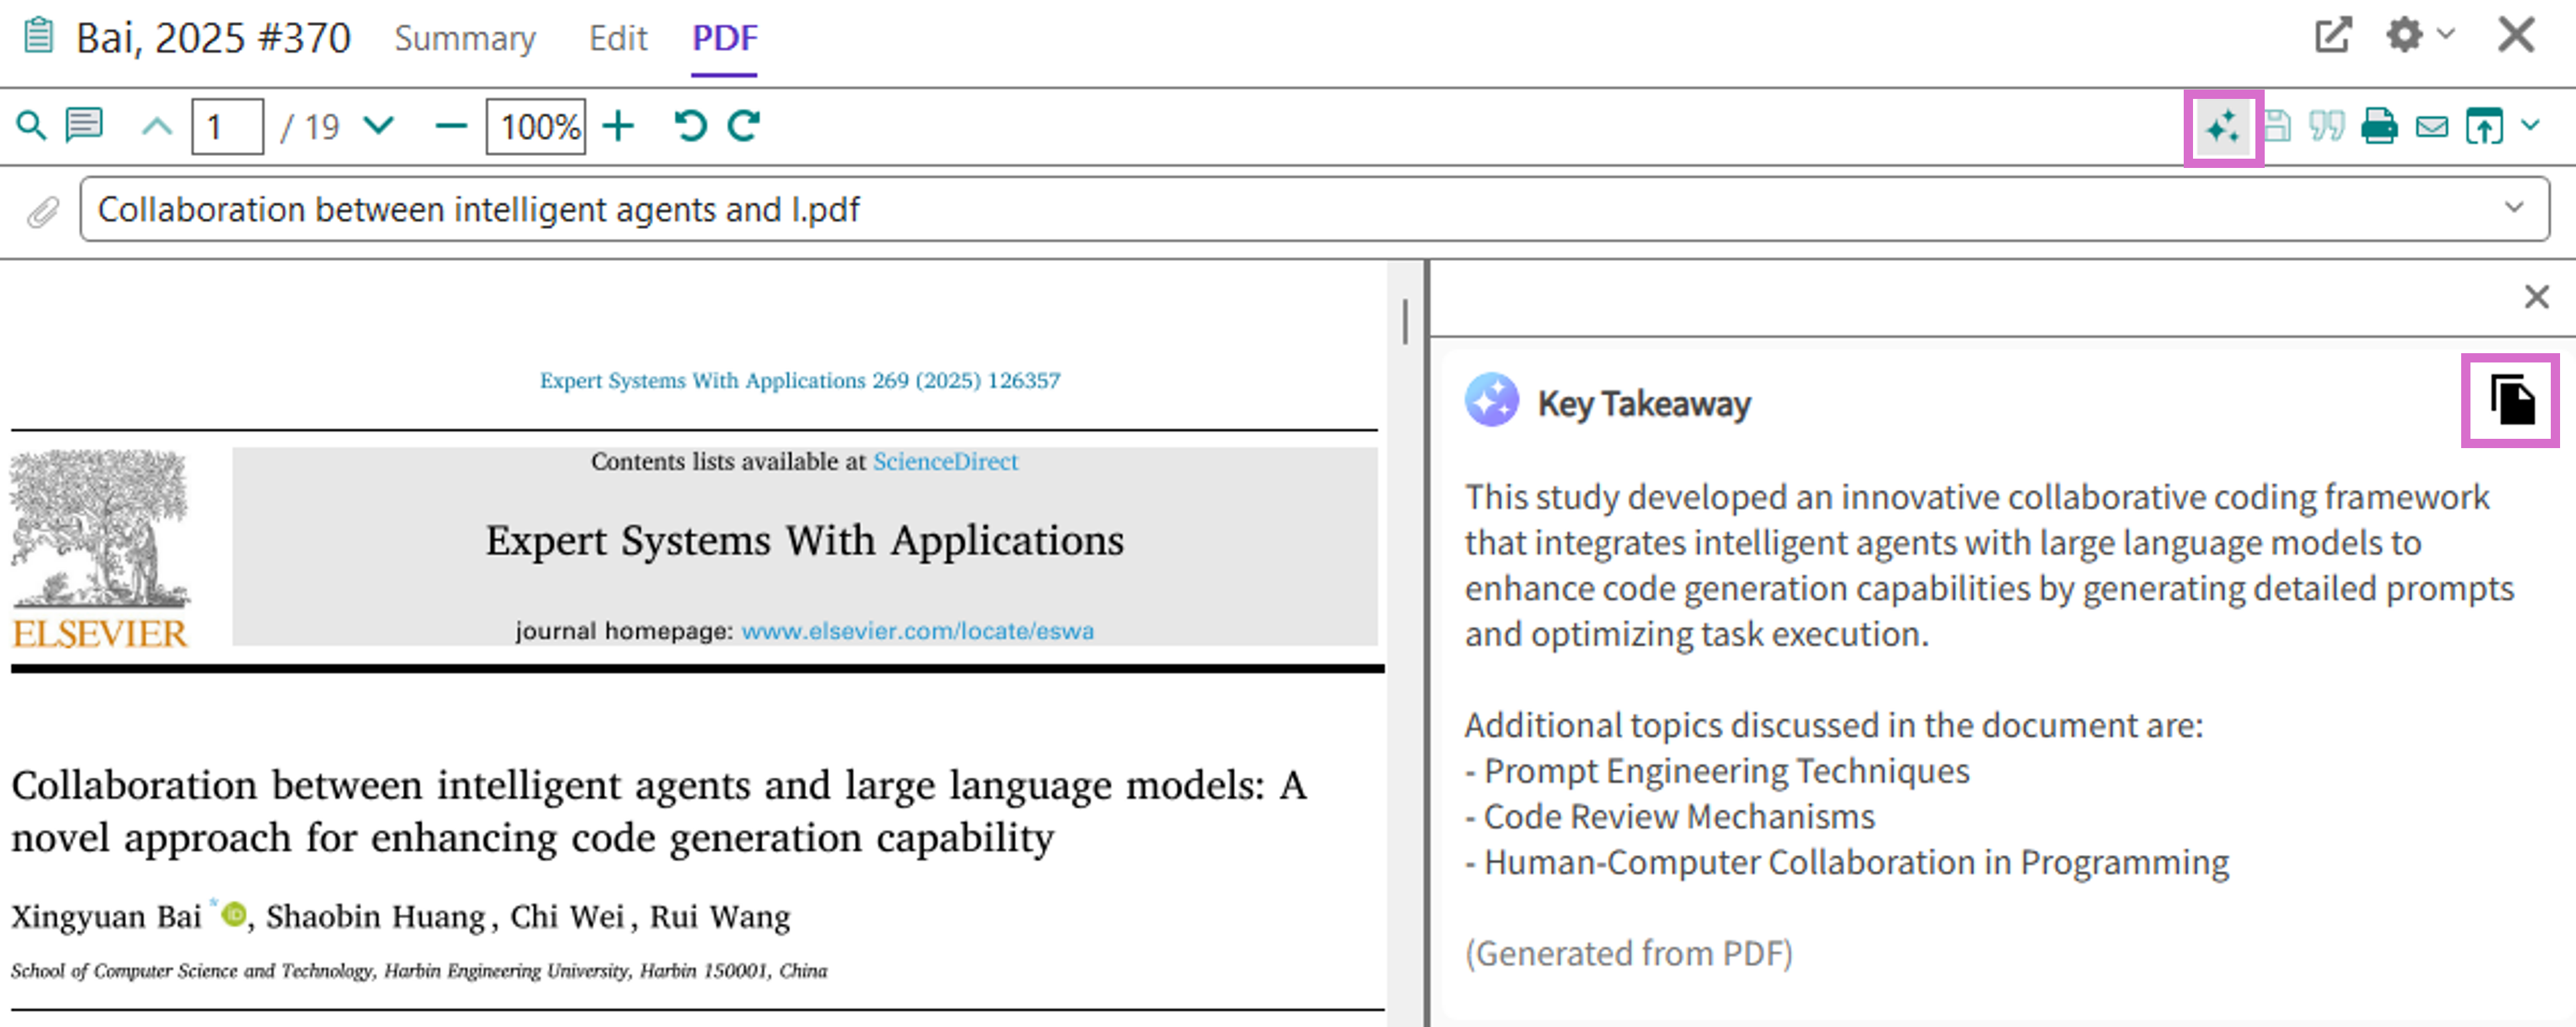Click the '/ 19' page count text
This screenshot has height=1027, width=2576.
(310, 127)
